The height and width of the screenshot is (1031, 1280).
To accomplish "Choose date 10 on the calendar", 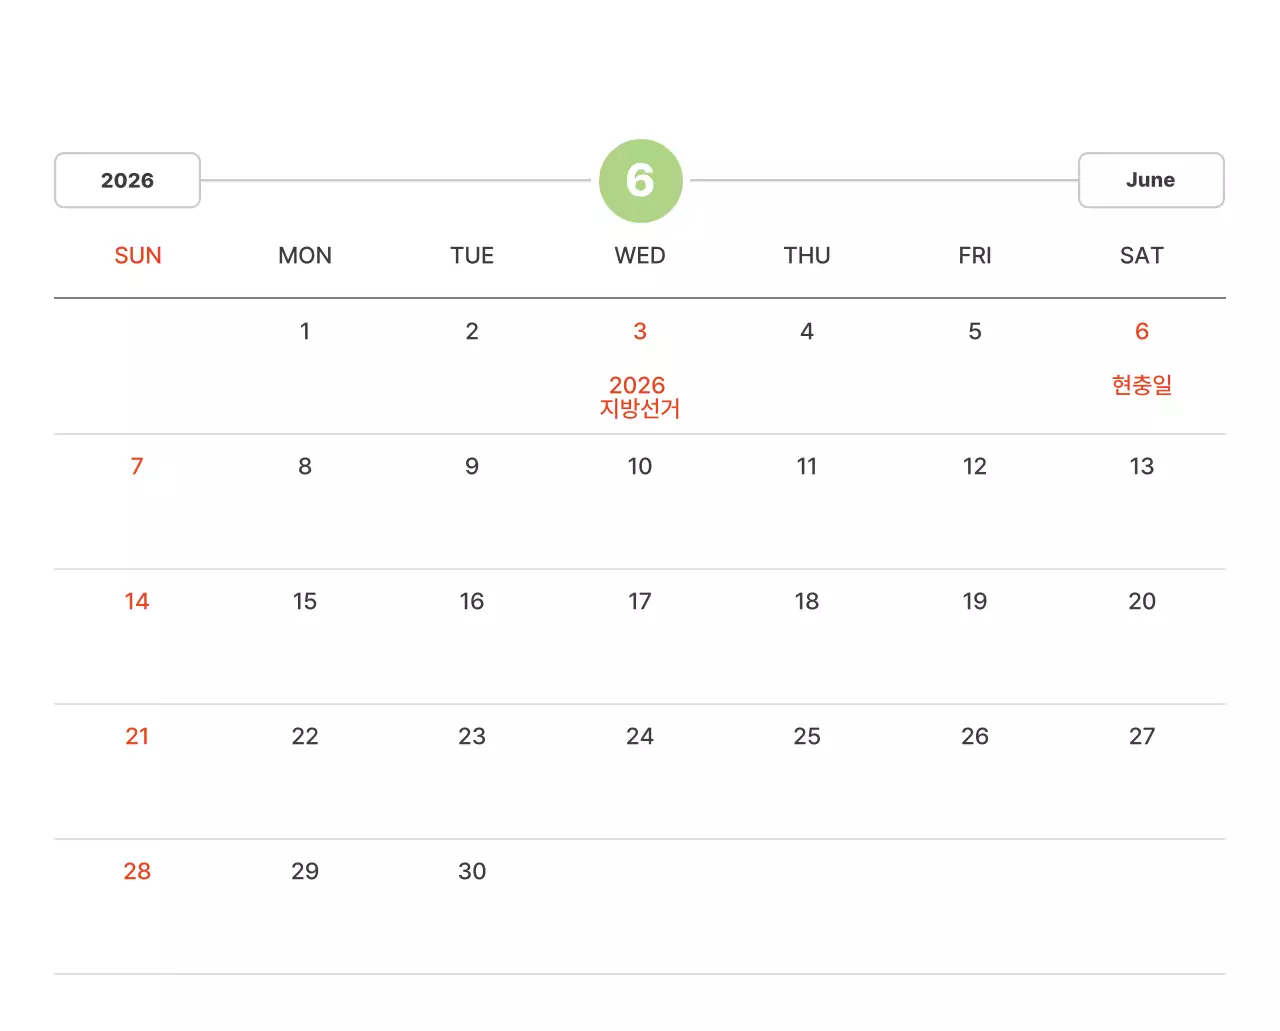I will click(640, 466).
